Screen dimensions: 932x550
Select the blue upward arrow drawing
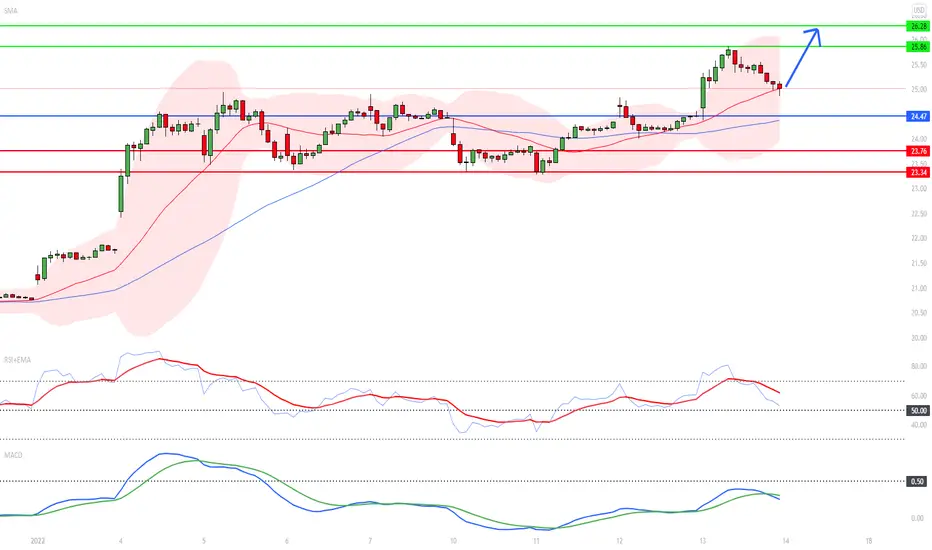coord(802,58)
